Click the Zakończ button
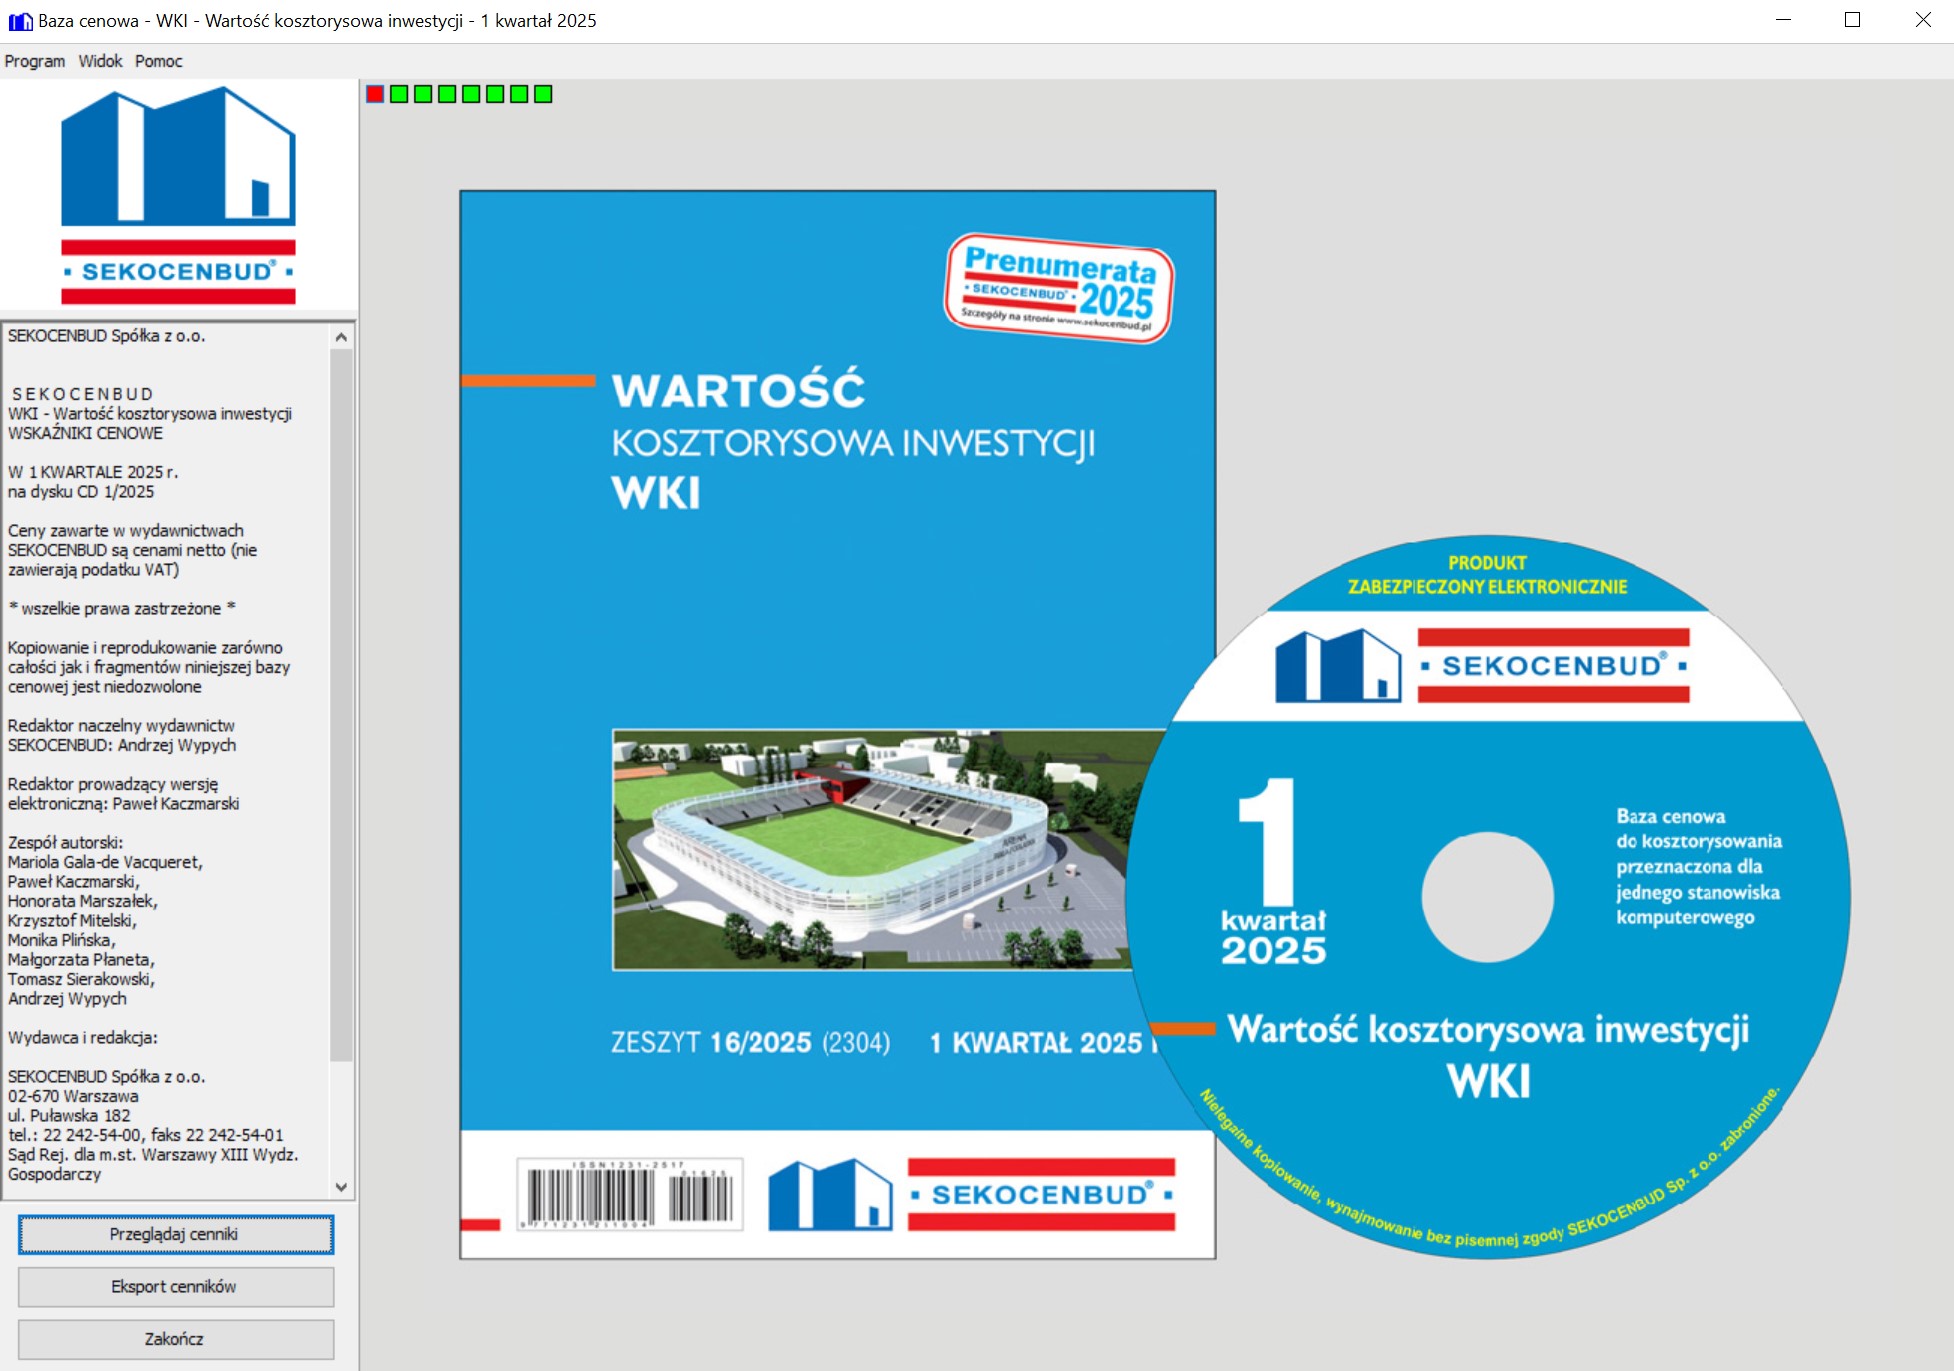The width and height of the screenshot is (1954, 1371). pyautogui.click(x=176, y=1339)
